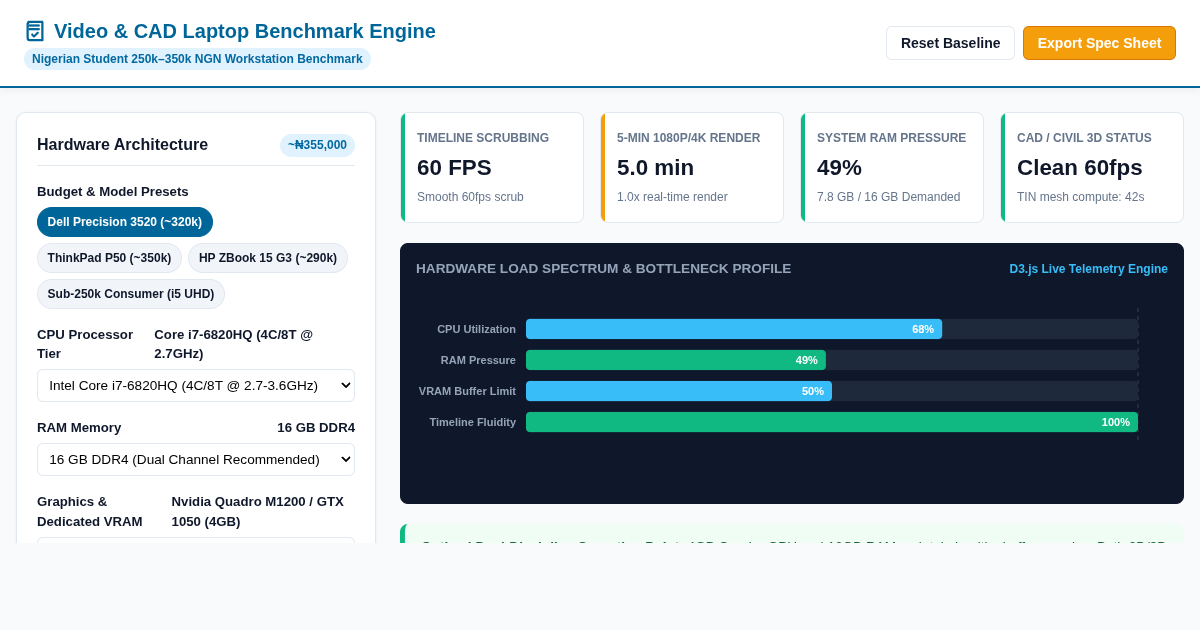
Task: Click the 5.0 min render value
Action: (x=655, y=167)
